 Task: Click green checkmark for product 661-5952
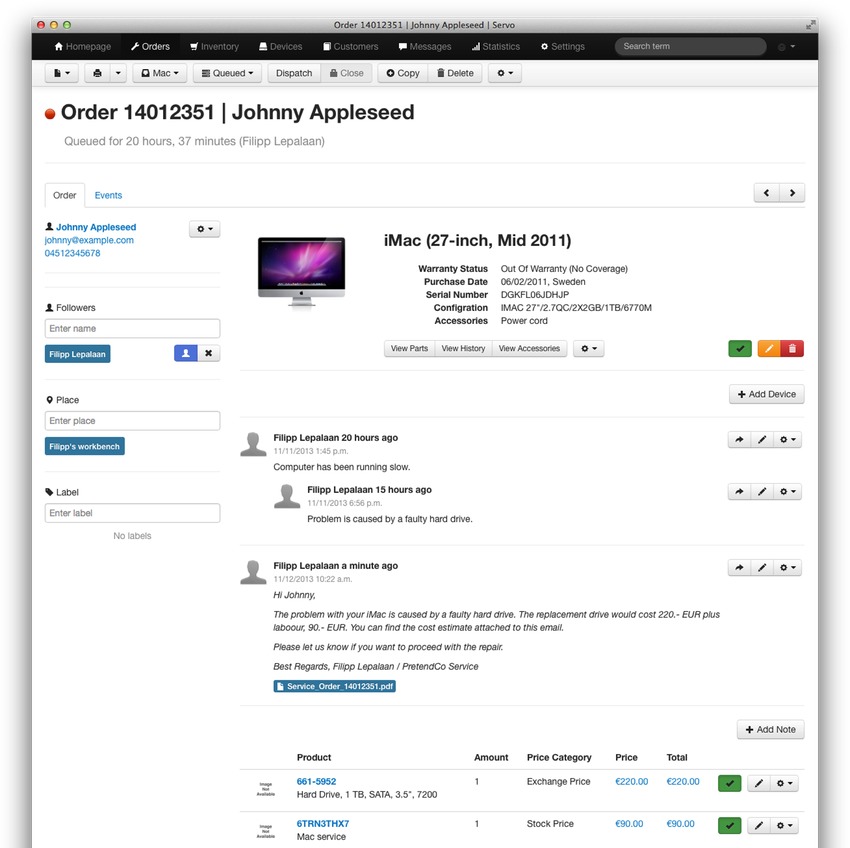730,783
